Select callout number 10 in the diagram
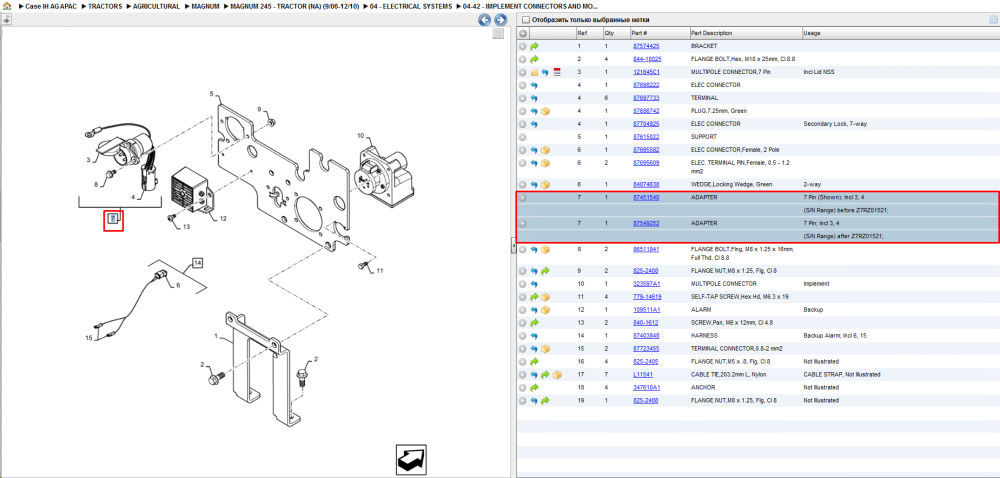 (x=360, y=136)
